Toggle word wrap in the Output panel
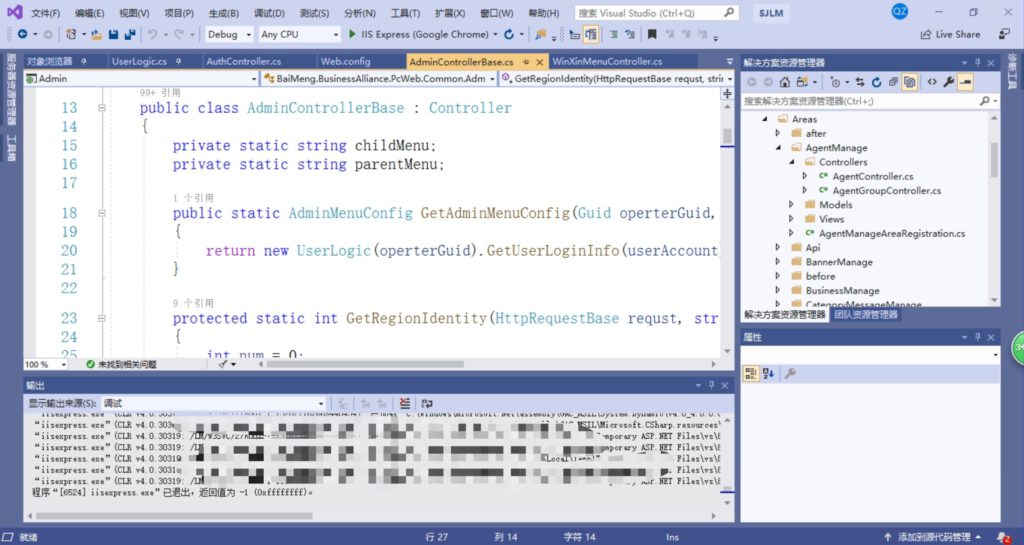 [427, 403]
